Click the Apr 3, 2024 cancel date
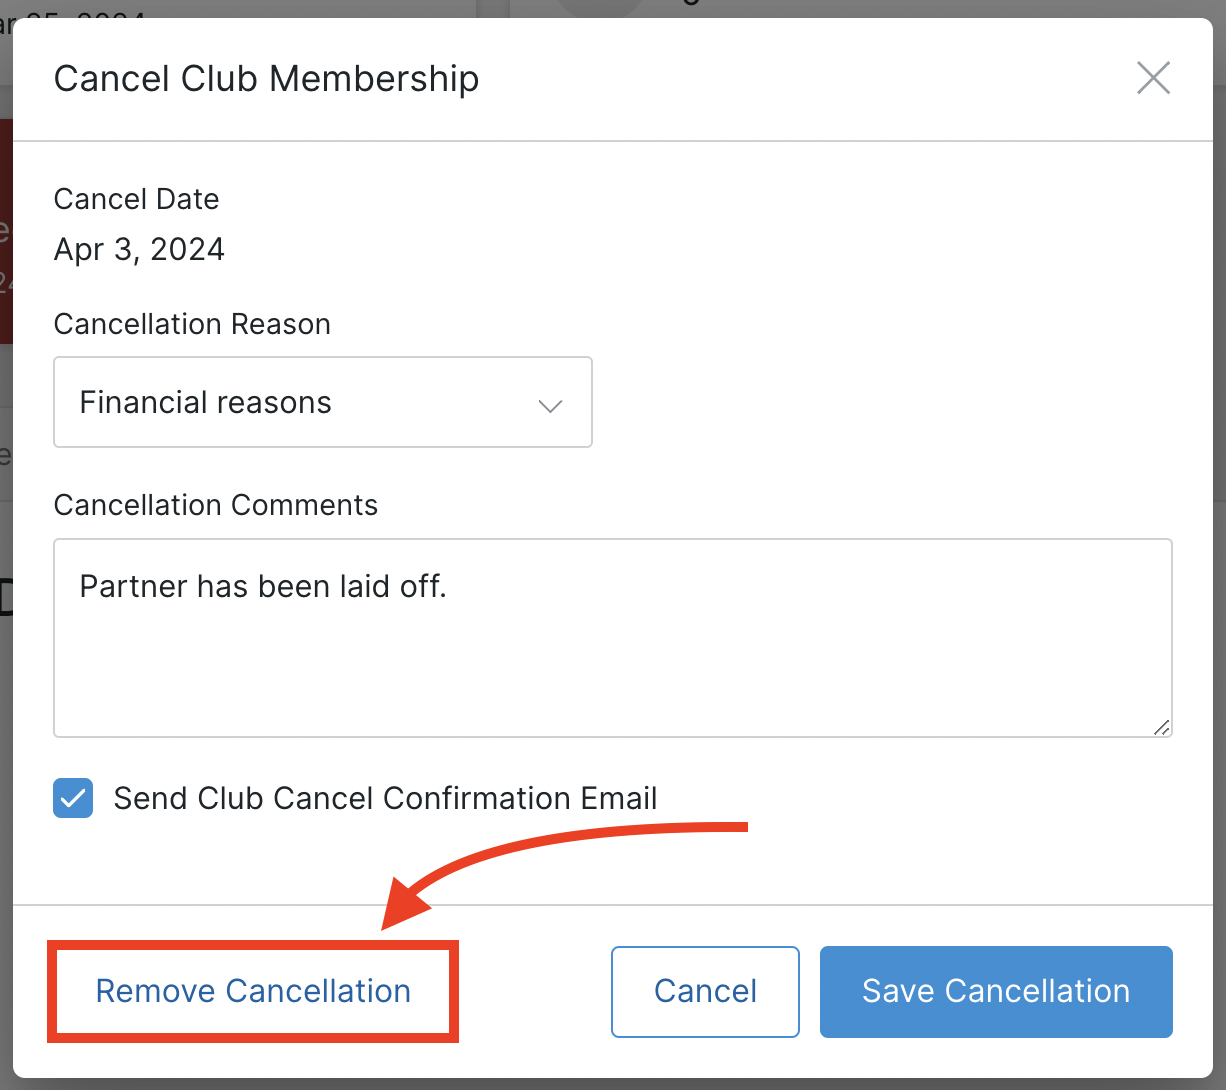Screen dimensions: 1226x1090 pyautogui.click(x=139, y=249)
